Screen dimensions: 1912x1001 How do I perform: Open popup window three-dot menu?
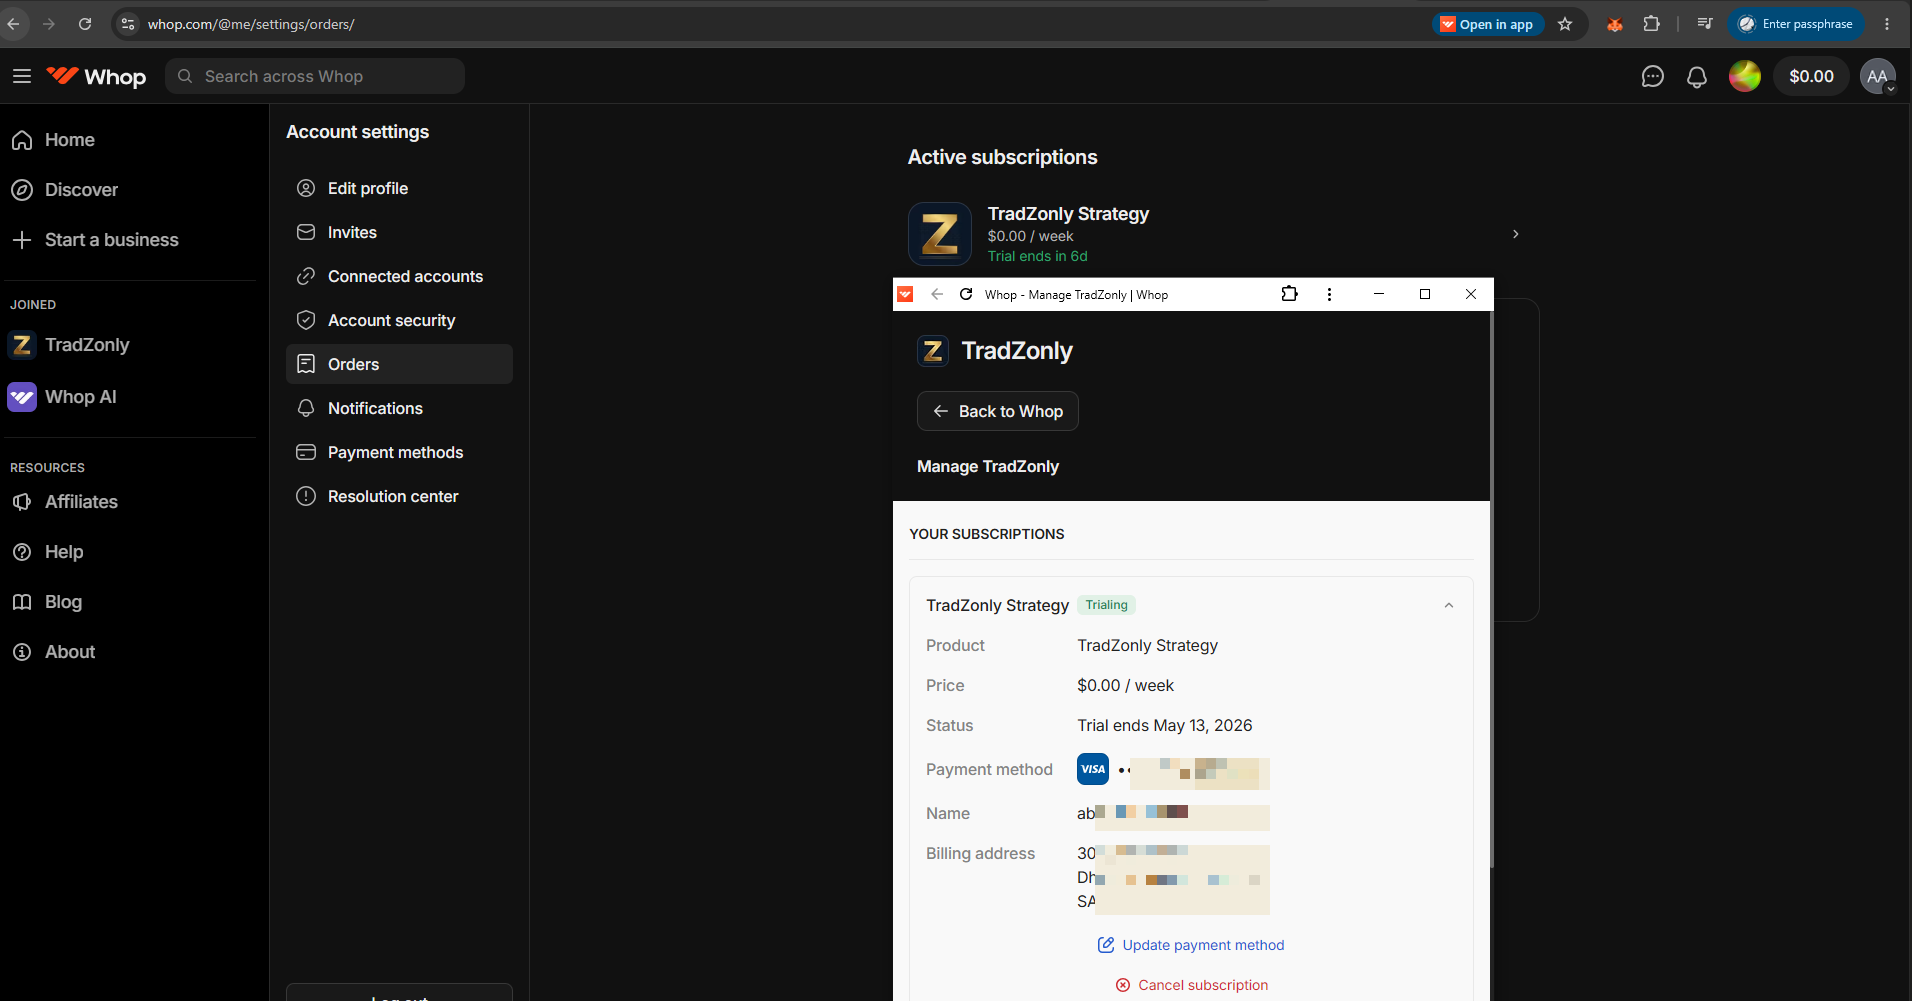click(x=1329, y=294)
